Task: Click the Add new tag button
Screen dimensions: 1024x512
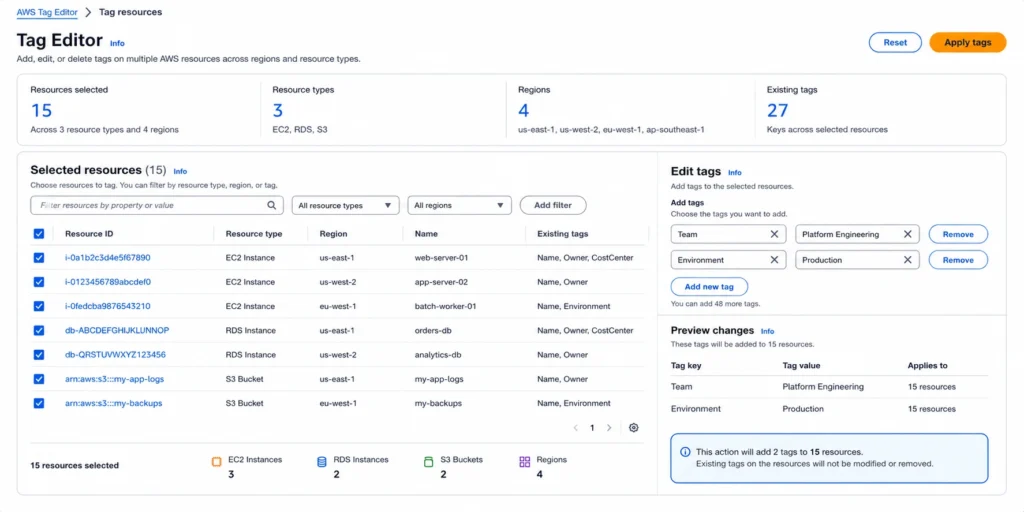Action: [x=709, y=287]
